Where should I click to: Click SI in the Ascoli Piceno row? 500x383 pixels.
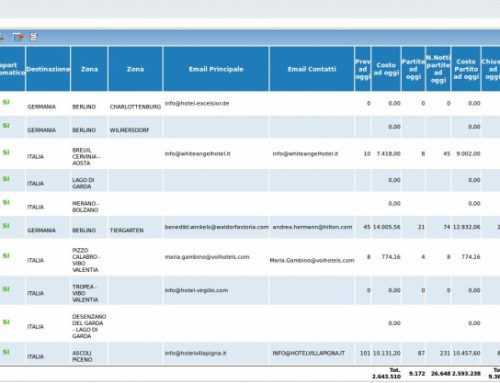[x=6, y=352]
